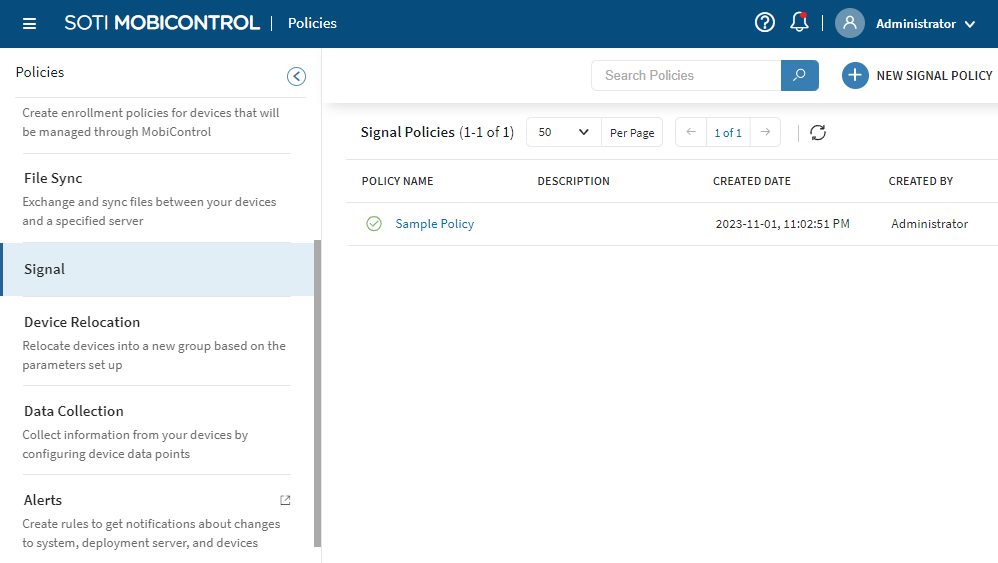
Task: Click the Administrator cell in Sample Policy row
Action: tap(929, 224)
